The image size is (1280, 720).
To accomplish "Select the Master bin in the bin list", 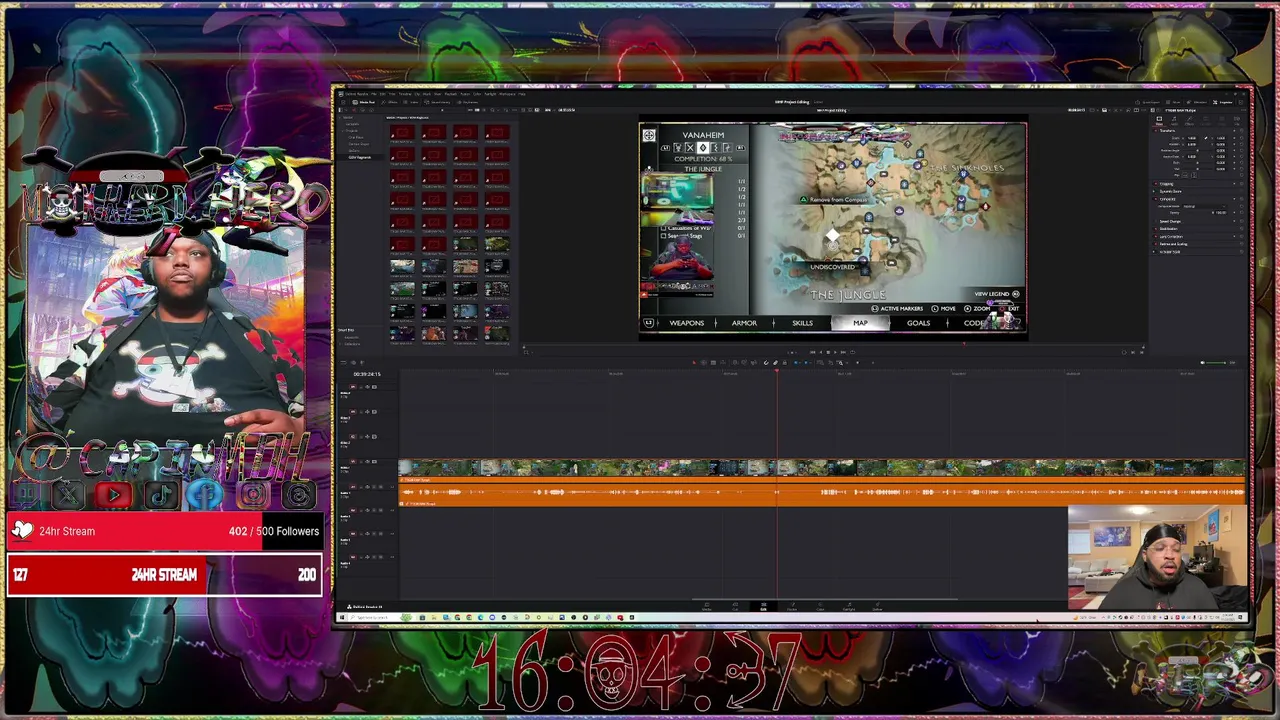I will point(347,117).
